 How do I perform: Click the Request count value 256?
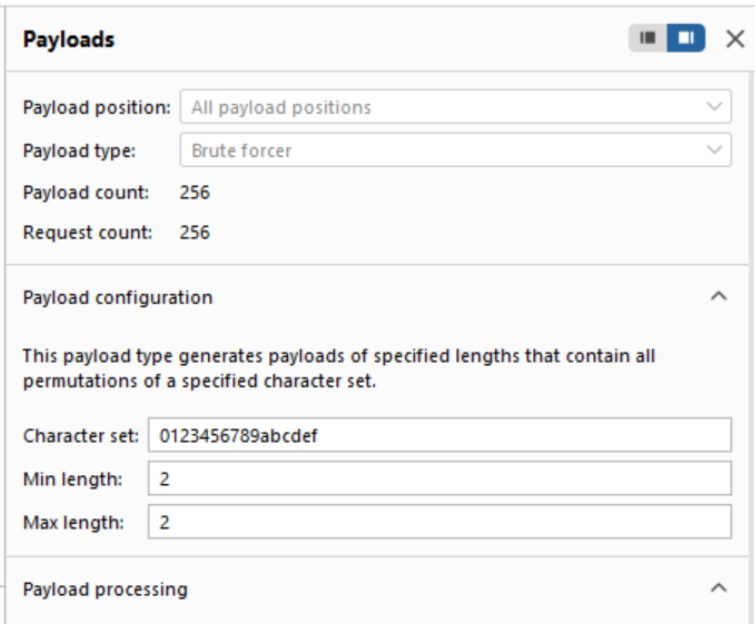click(195, 233)
